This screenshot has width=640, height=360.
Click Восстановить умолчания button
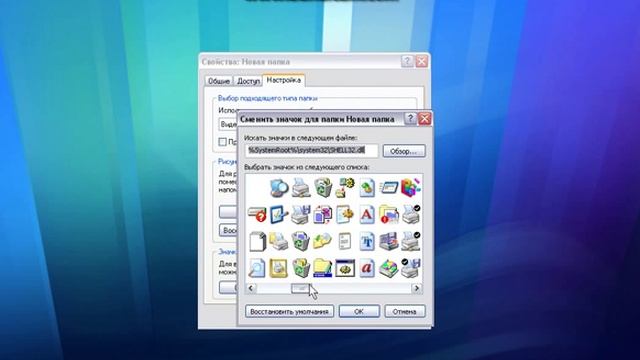pos(289,311)
